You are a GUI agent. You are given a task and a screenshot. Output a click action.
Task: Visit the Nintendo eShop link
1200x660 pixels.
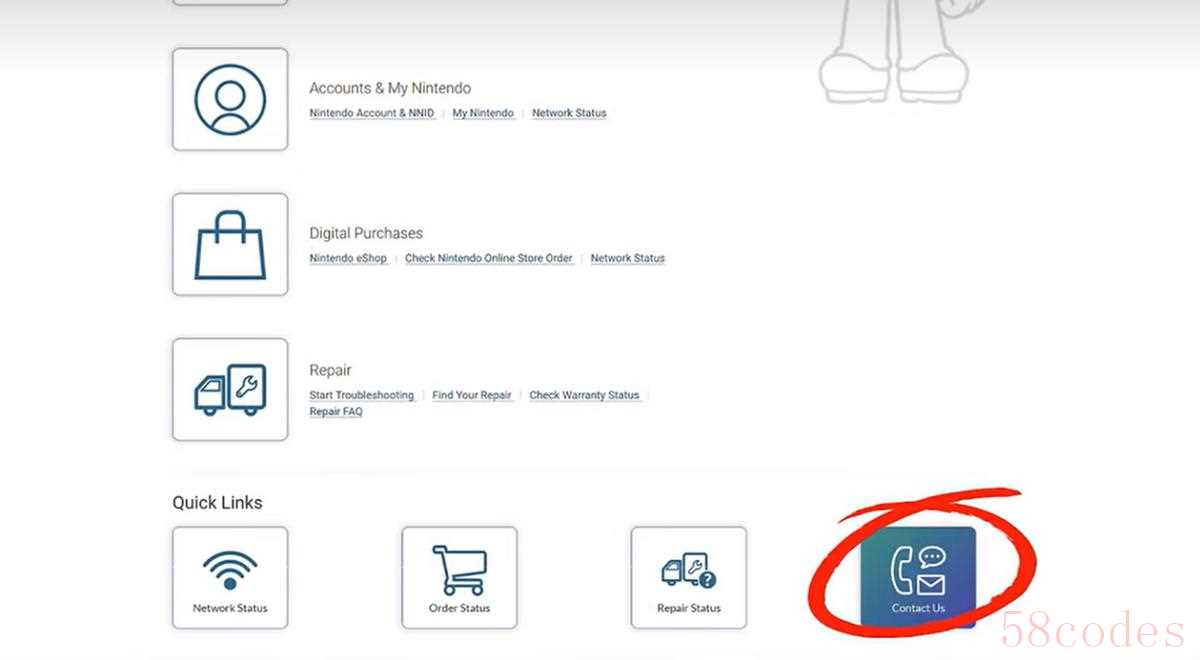coord(348,259)
